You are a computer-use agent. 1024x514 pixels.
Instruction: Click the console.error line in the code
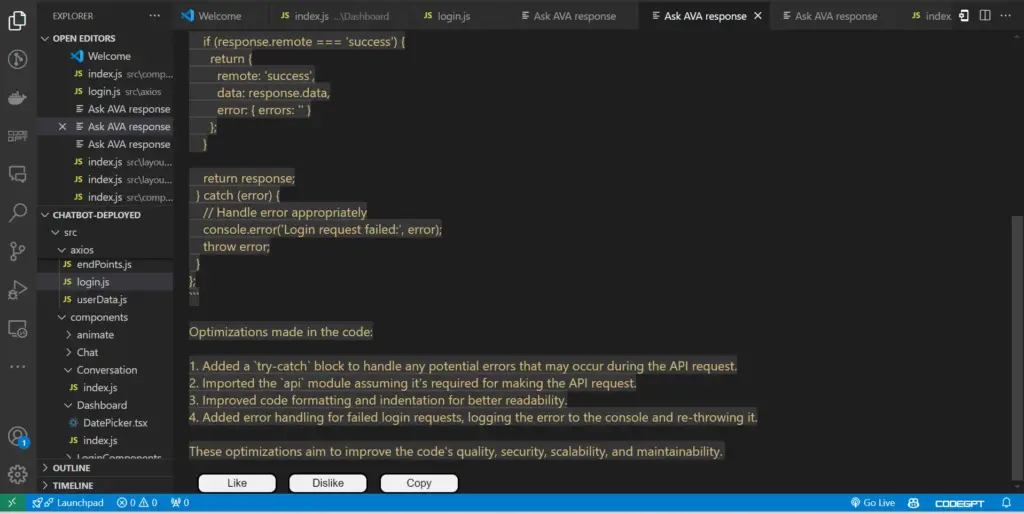322,229
